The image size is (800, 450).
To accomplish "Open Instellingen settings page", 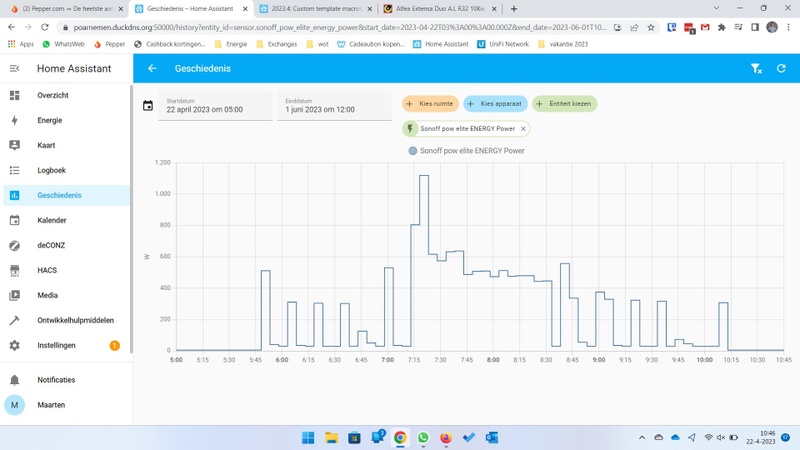I will pos(66,345).
